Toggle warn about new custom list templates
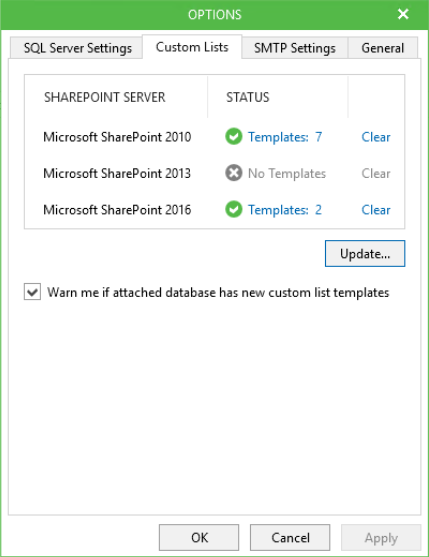 click(x=32, y=292)
